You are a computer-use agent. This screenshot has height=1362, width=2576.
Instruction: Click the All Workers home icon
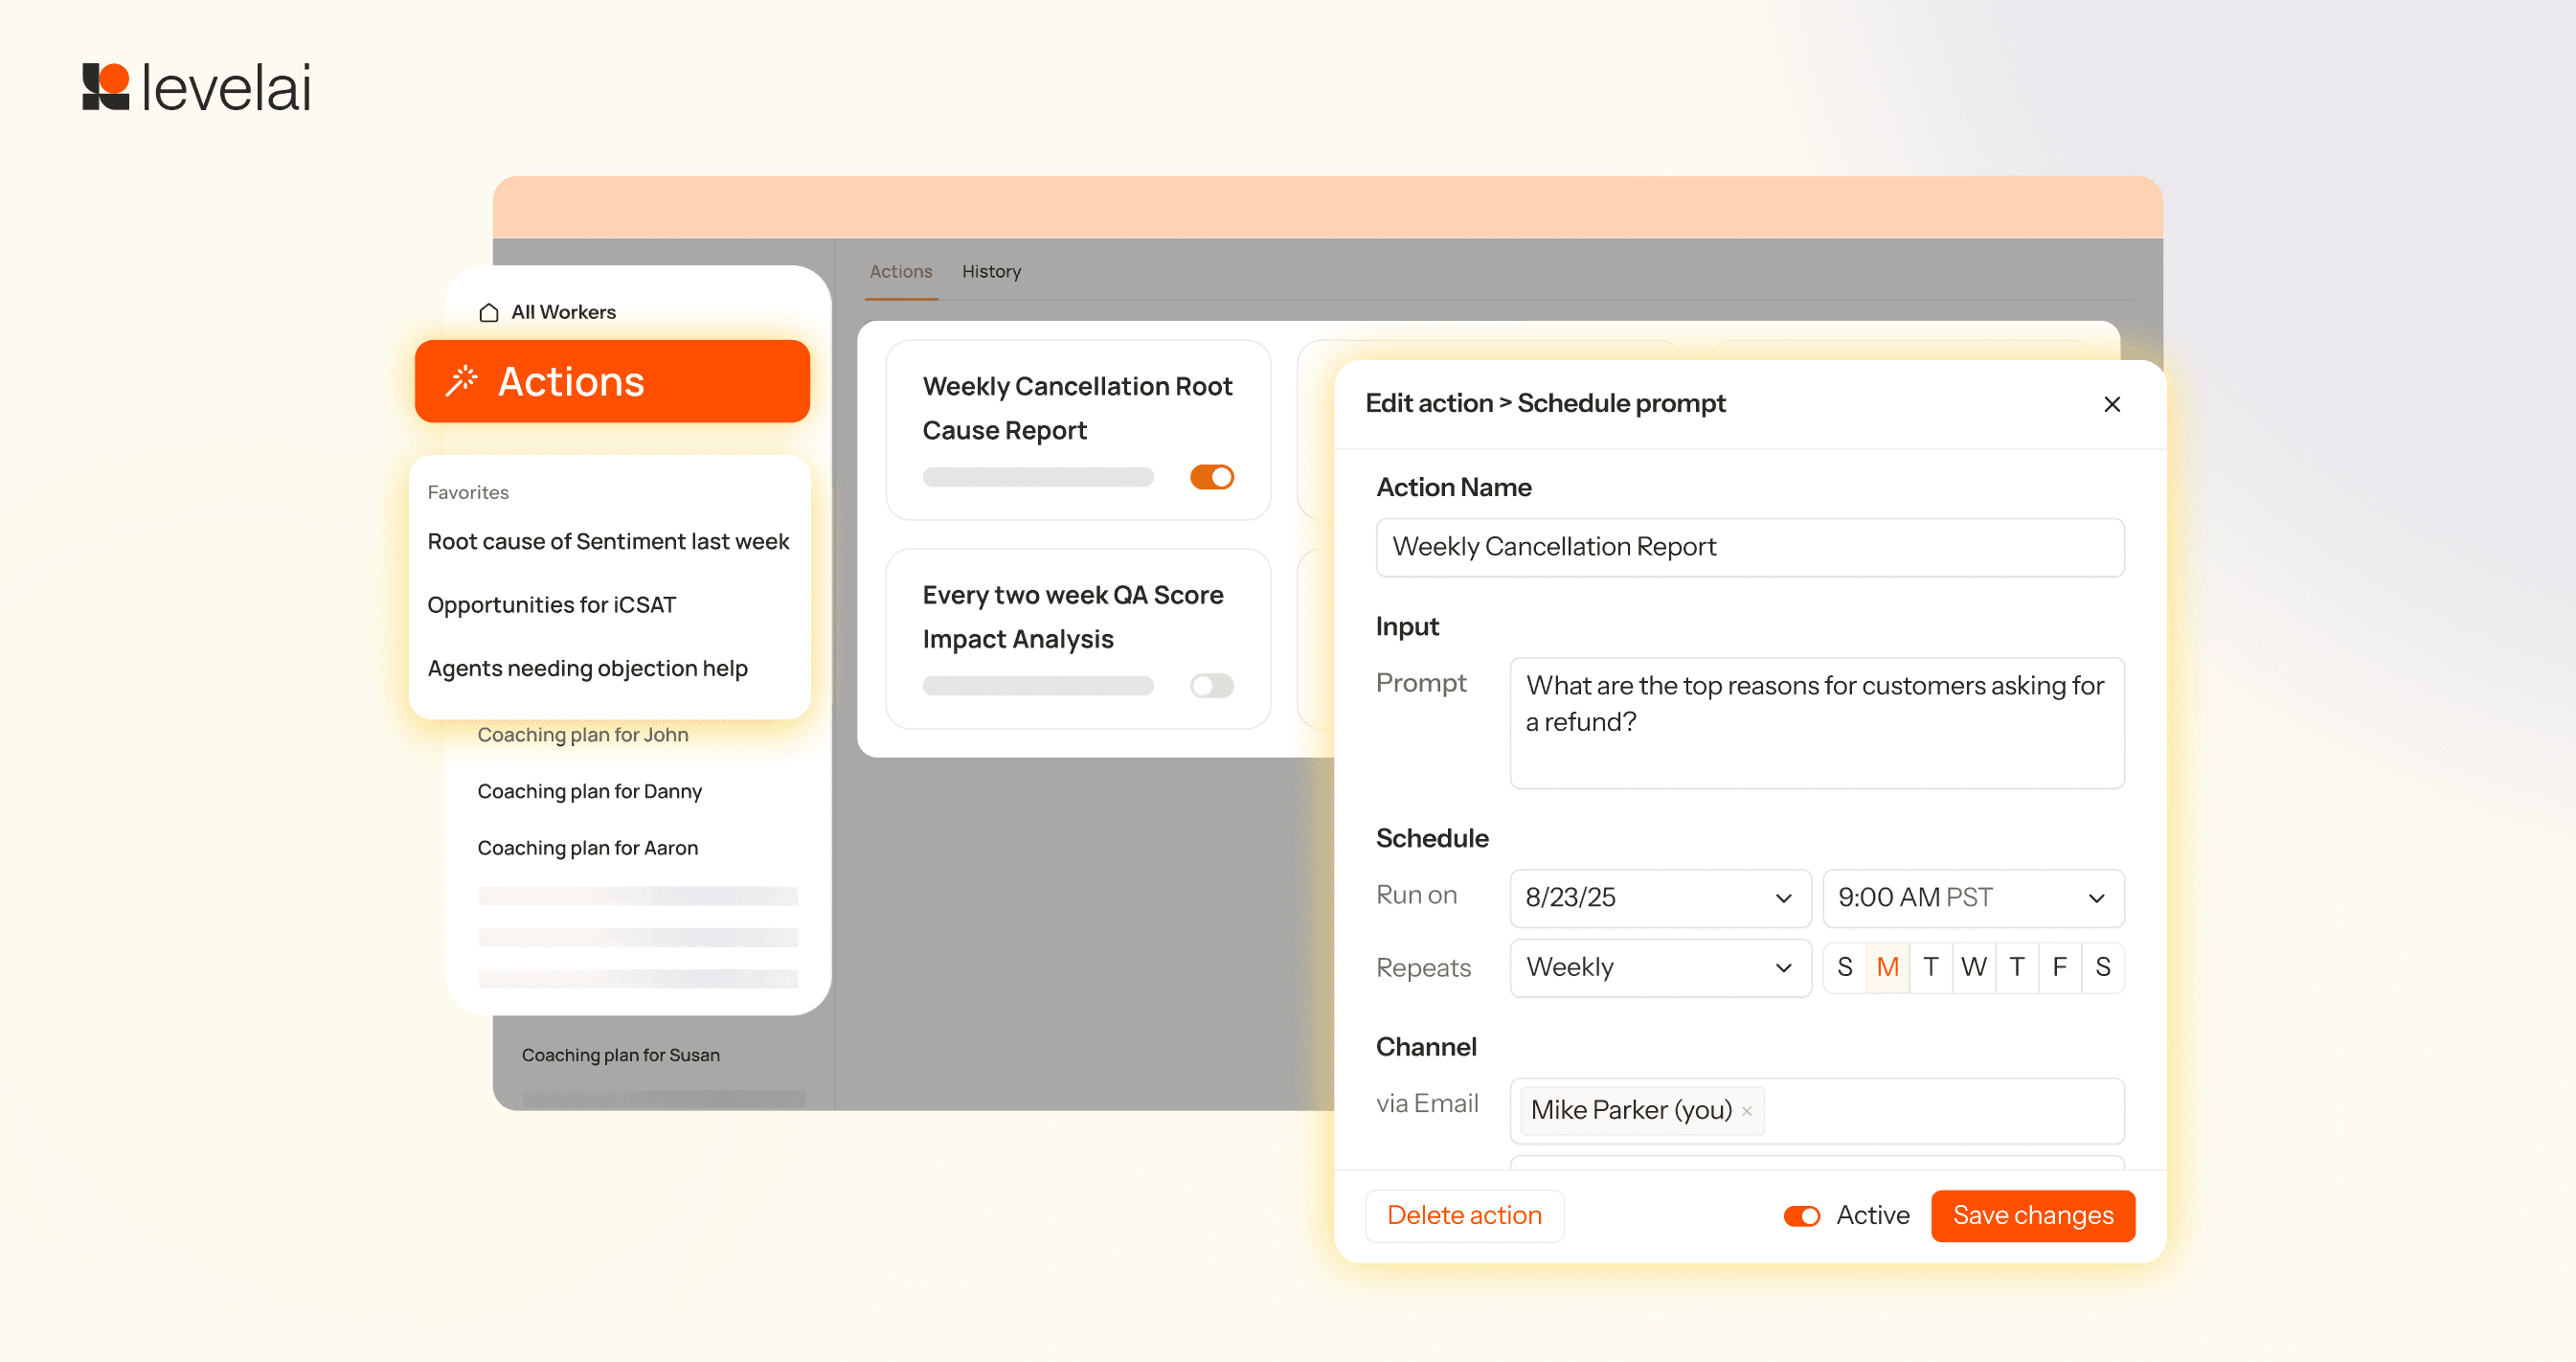coord(489,312)
